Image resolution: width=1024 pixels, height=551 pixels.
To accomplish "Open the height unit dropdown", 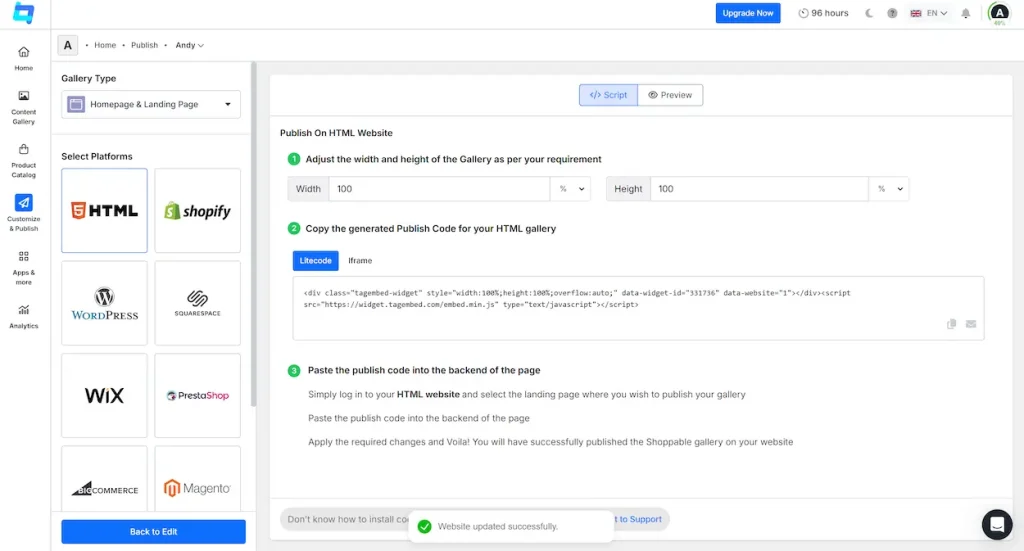I will click(x=889, y=189).
